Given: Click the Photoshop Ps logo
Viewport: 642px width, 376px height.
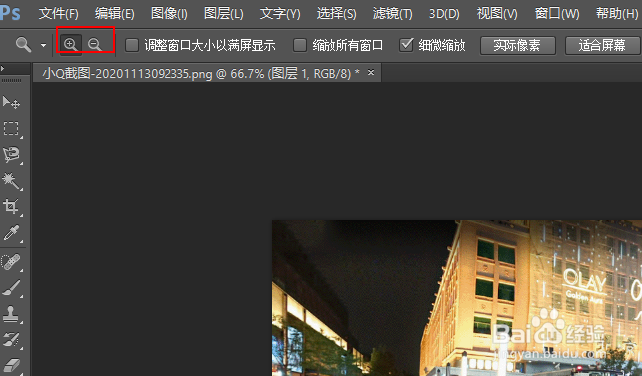Looking at the screenshot, I should tap(10, 13).
